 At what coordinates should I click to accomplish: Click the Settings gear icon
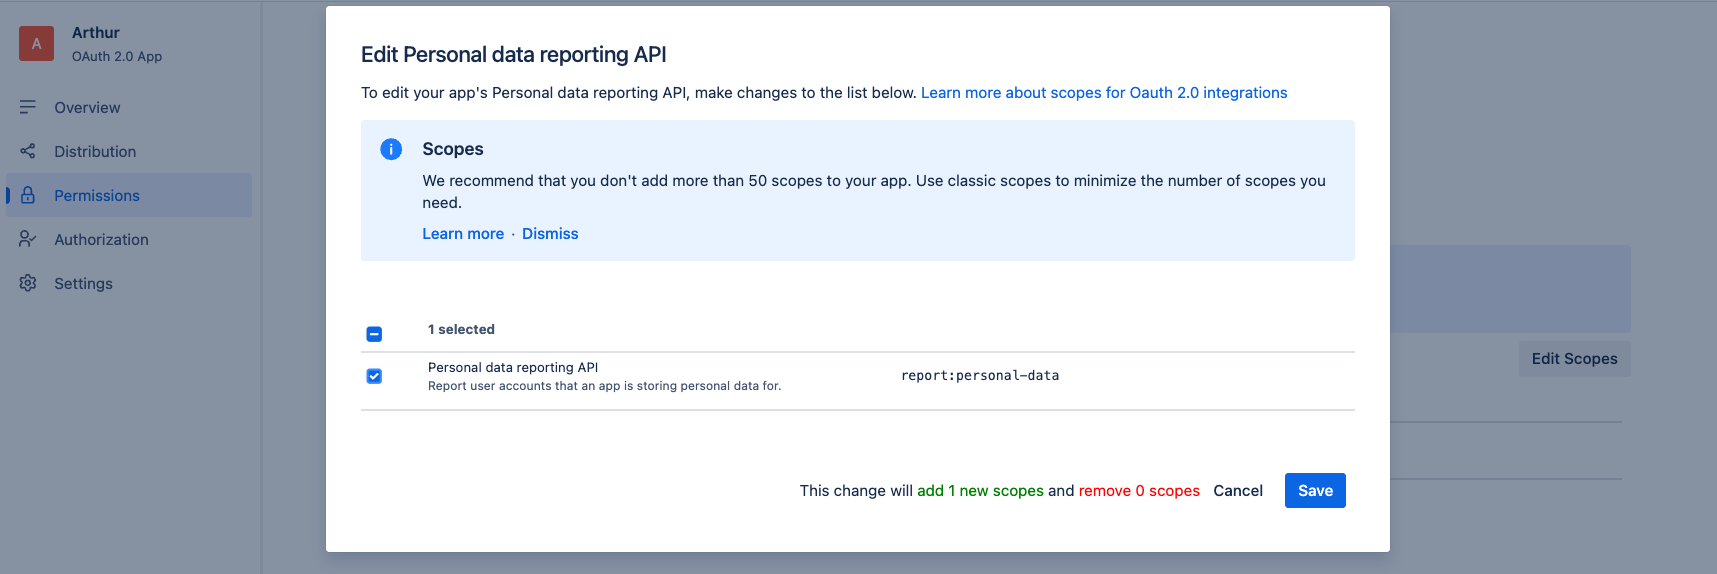click(x=28, y=283)
